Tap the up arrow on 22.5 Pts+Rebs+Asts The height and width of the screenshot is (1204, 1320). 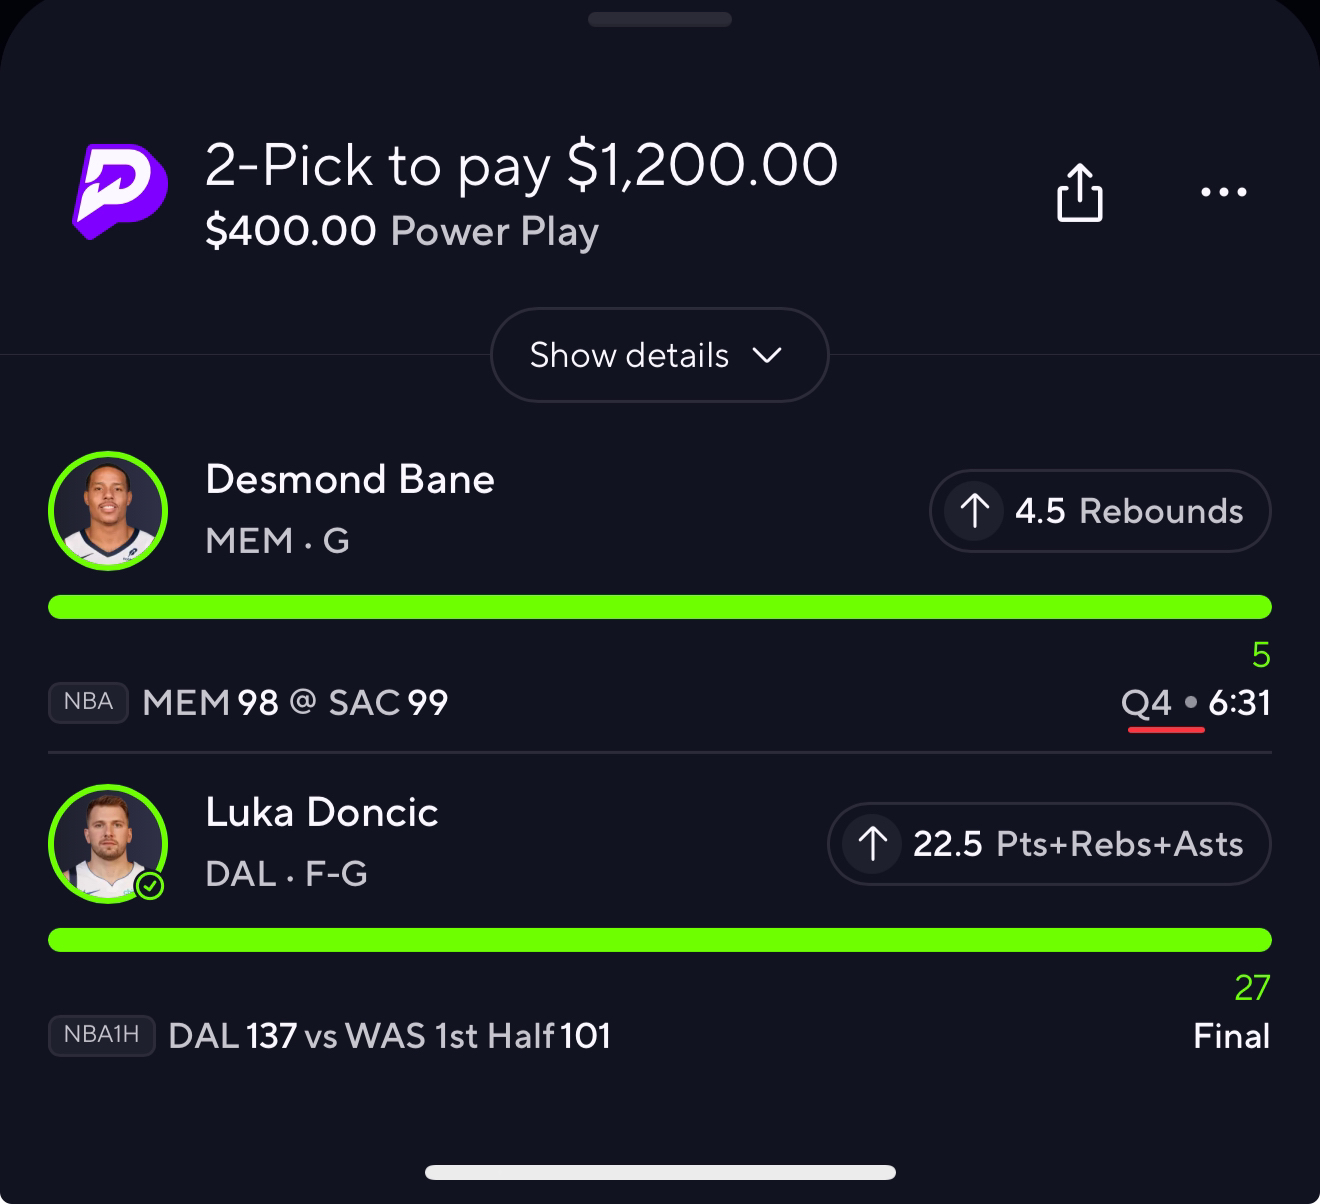(x=872, y=844)
